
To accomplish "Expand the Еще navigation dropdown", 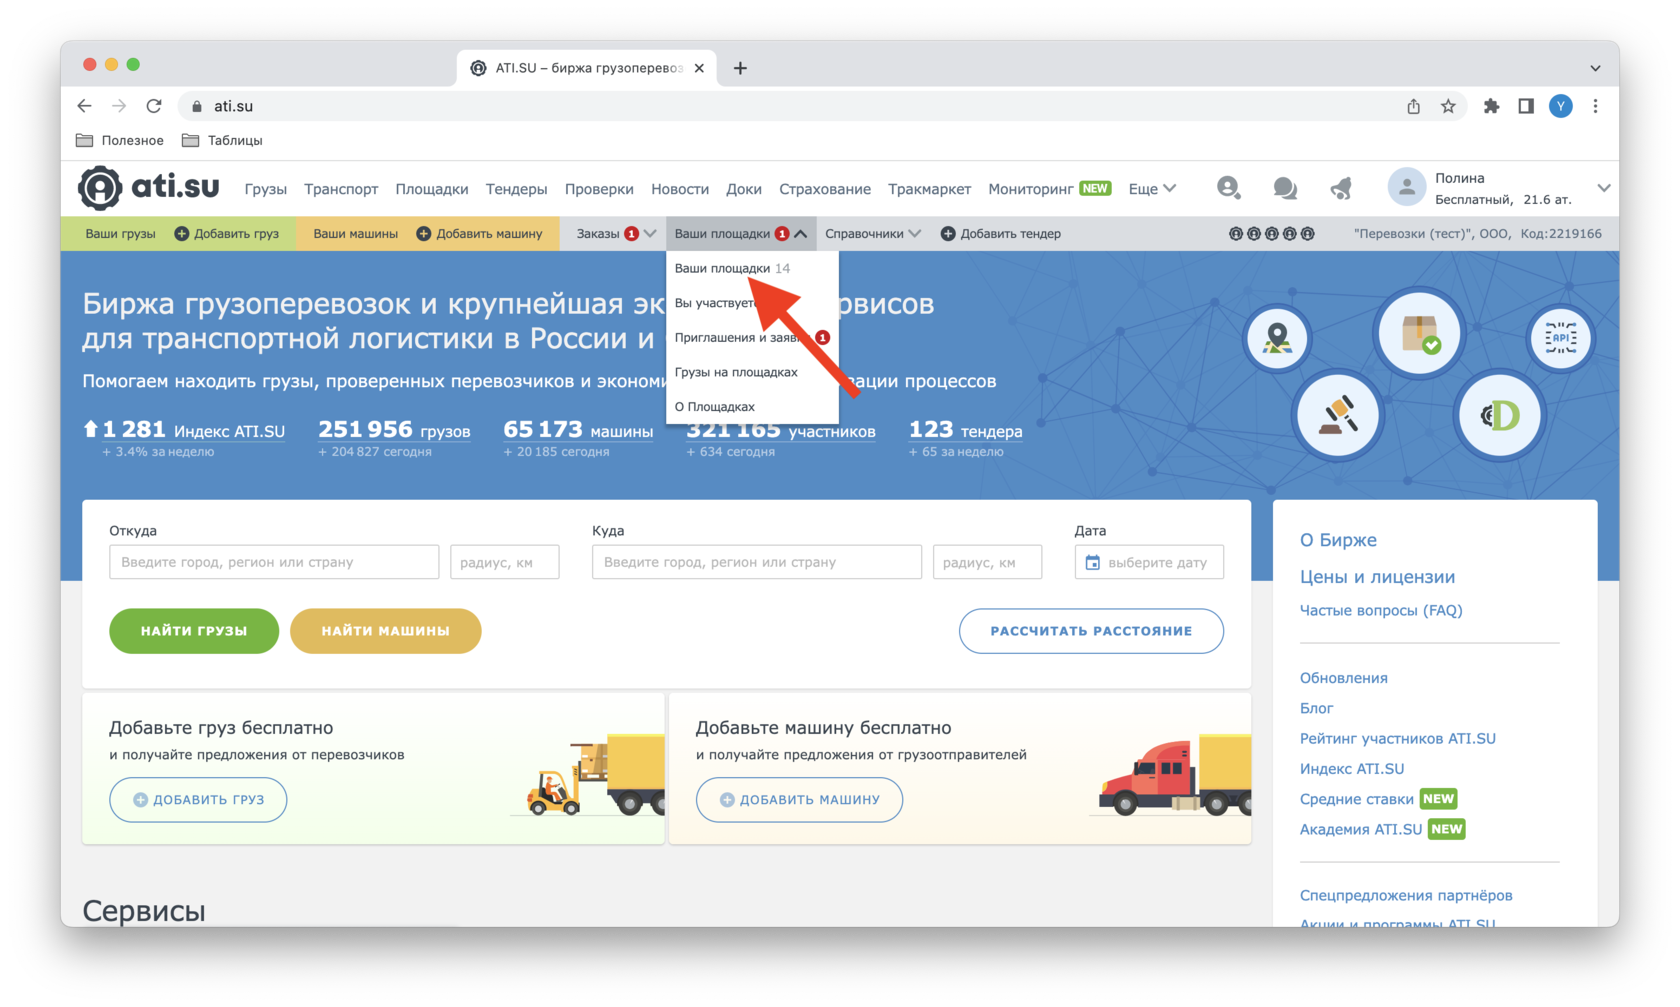I will point(1152,189).
